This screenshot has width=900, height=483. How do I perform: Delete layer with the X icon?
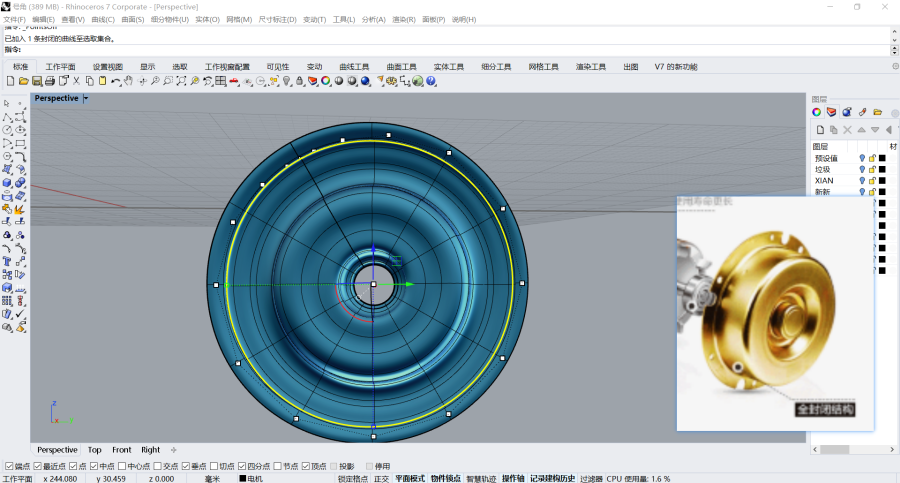pos(847,130)
